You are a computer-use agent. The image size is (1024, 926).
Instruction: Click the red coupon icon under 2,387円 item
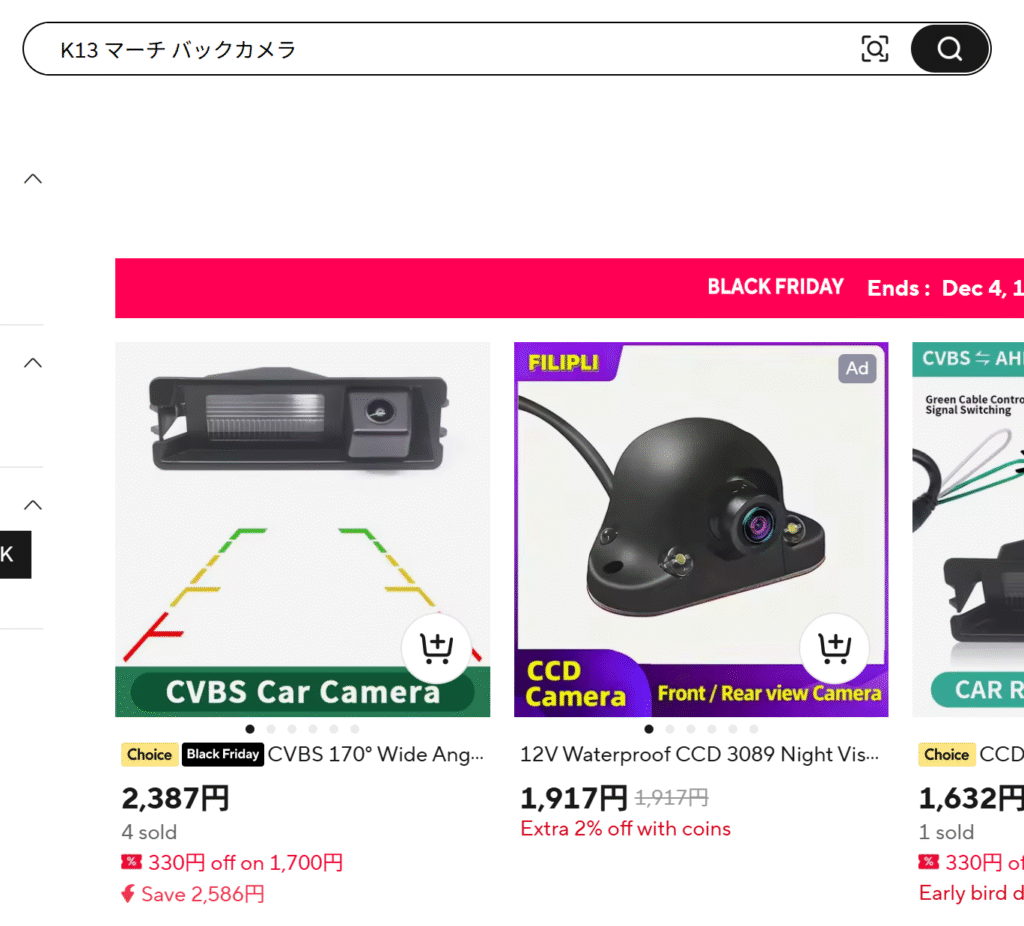click(x=131, y=862)
